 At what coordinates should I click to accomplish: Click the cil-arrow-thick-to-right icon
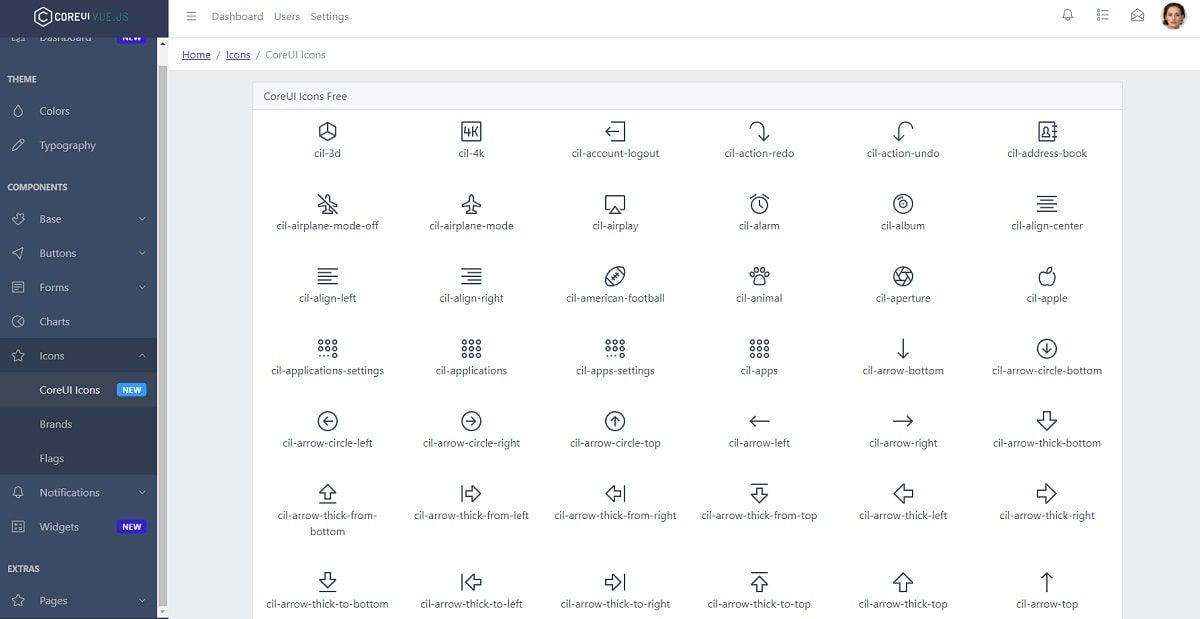615,581
